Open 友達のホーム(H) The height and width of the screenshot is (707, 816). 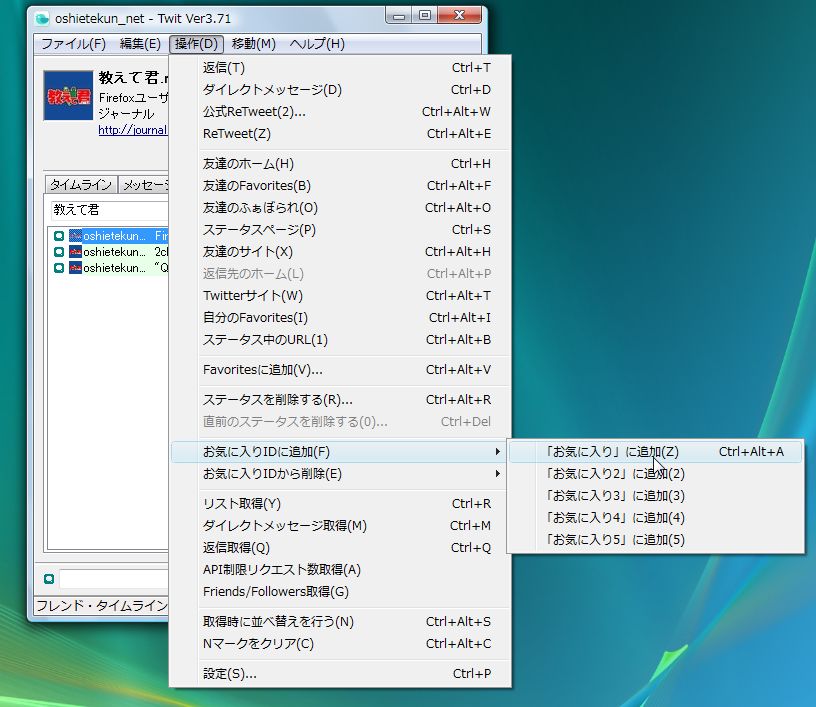341,164
